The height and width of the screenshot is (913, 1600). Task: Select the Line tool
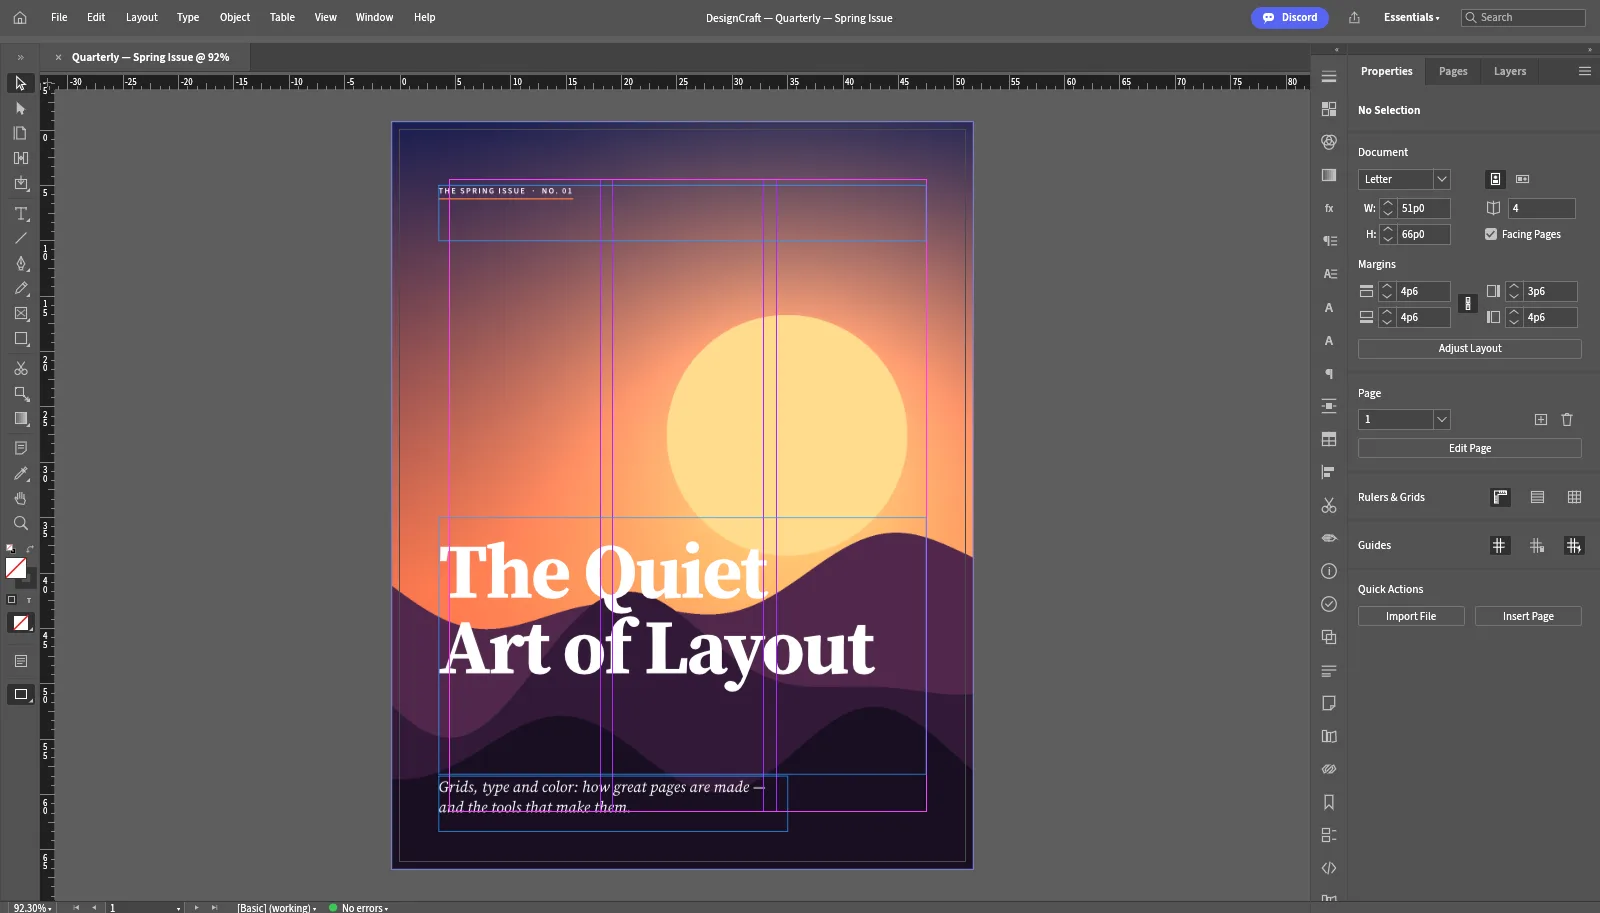pos(21,238)
